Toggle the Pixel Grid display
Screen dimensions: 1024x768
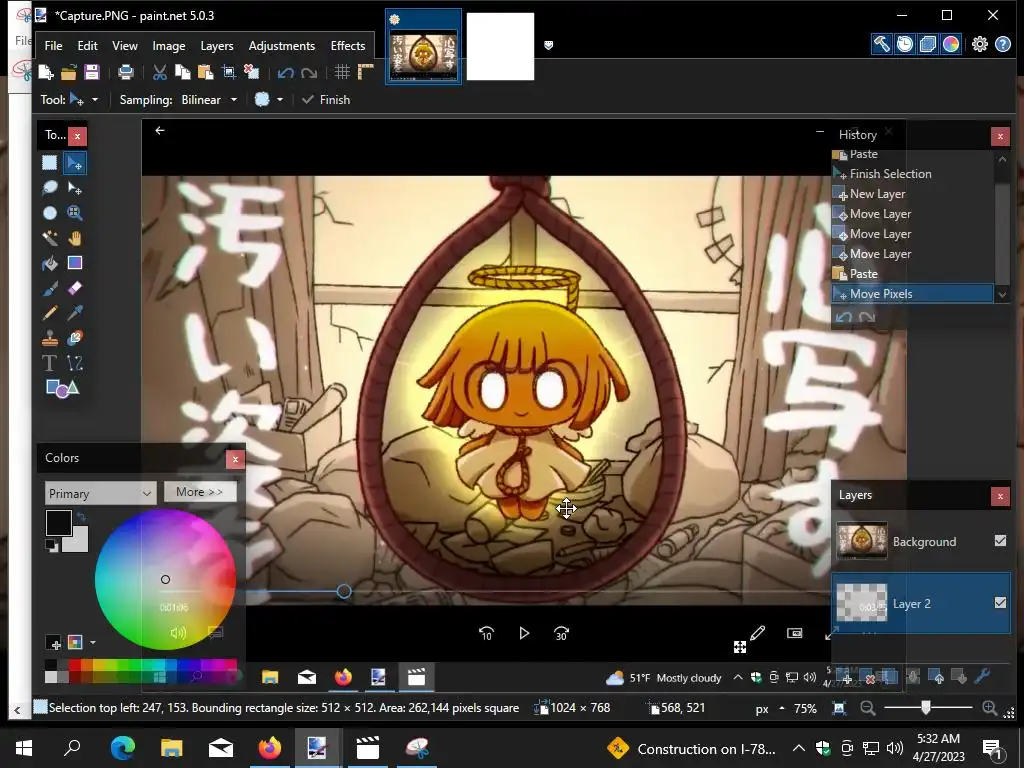[x=342, y=72]
